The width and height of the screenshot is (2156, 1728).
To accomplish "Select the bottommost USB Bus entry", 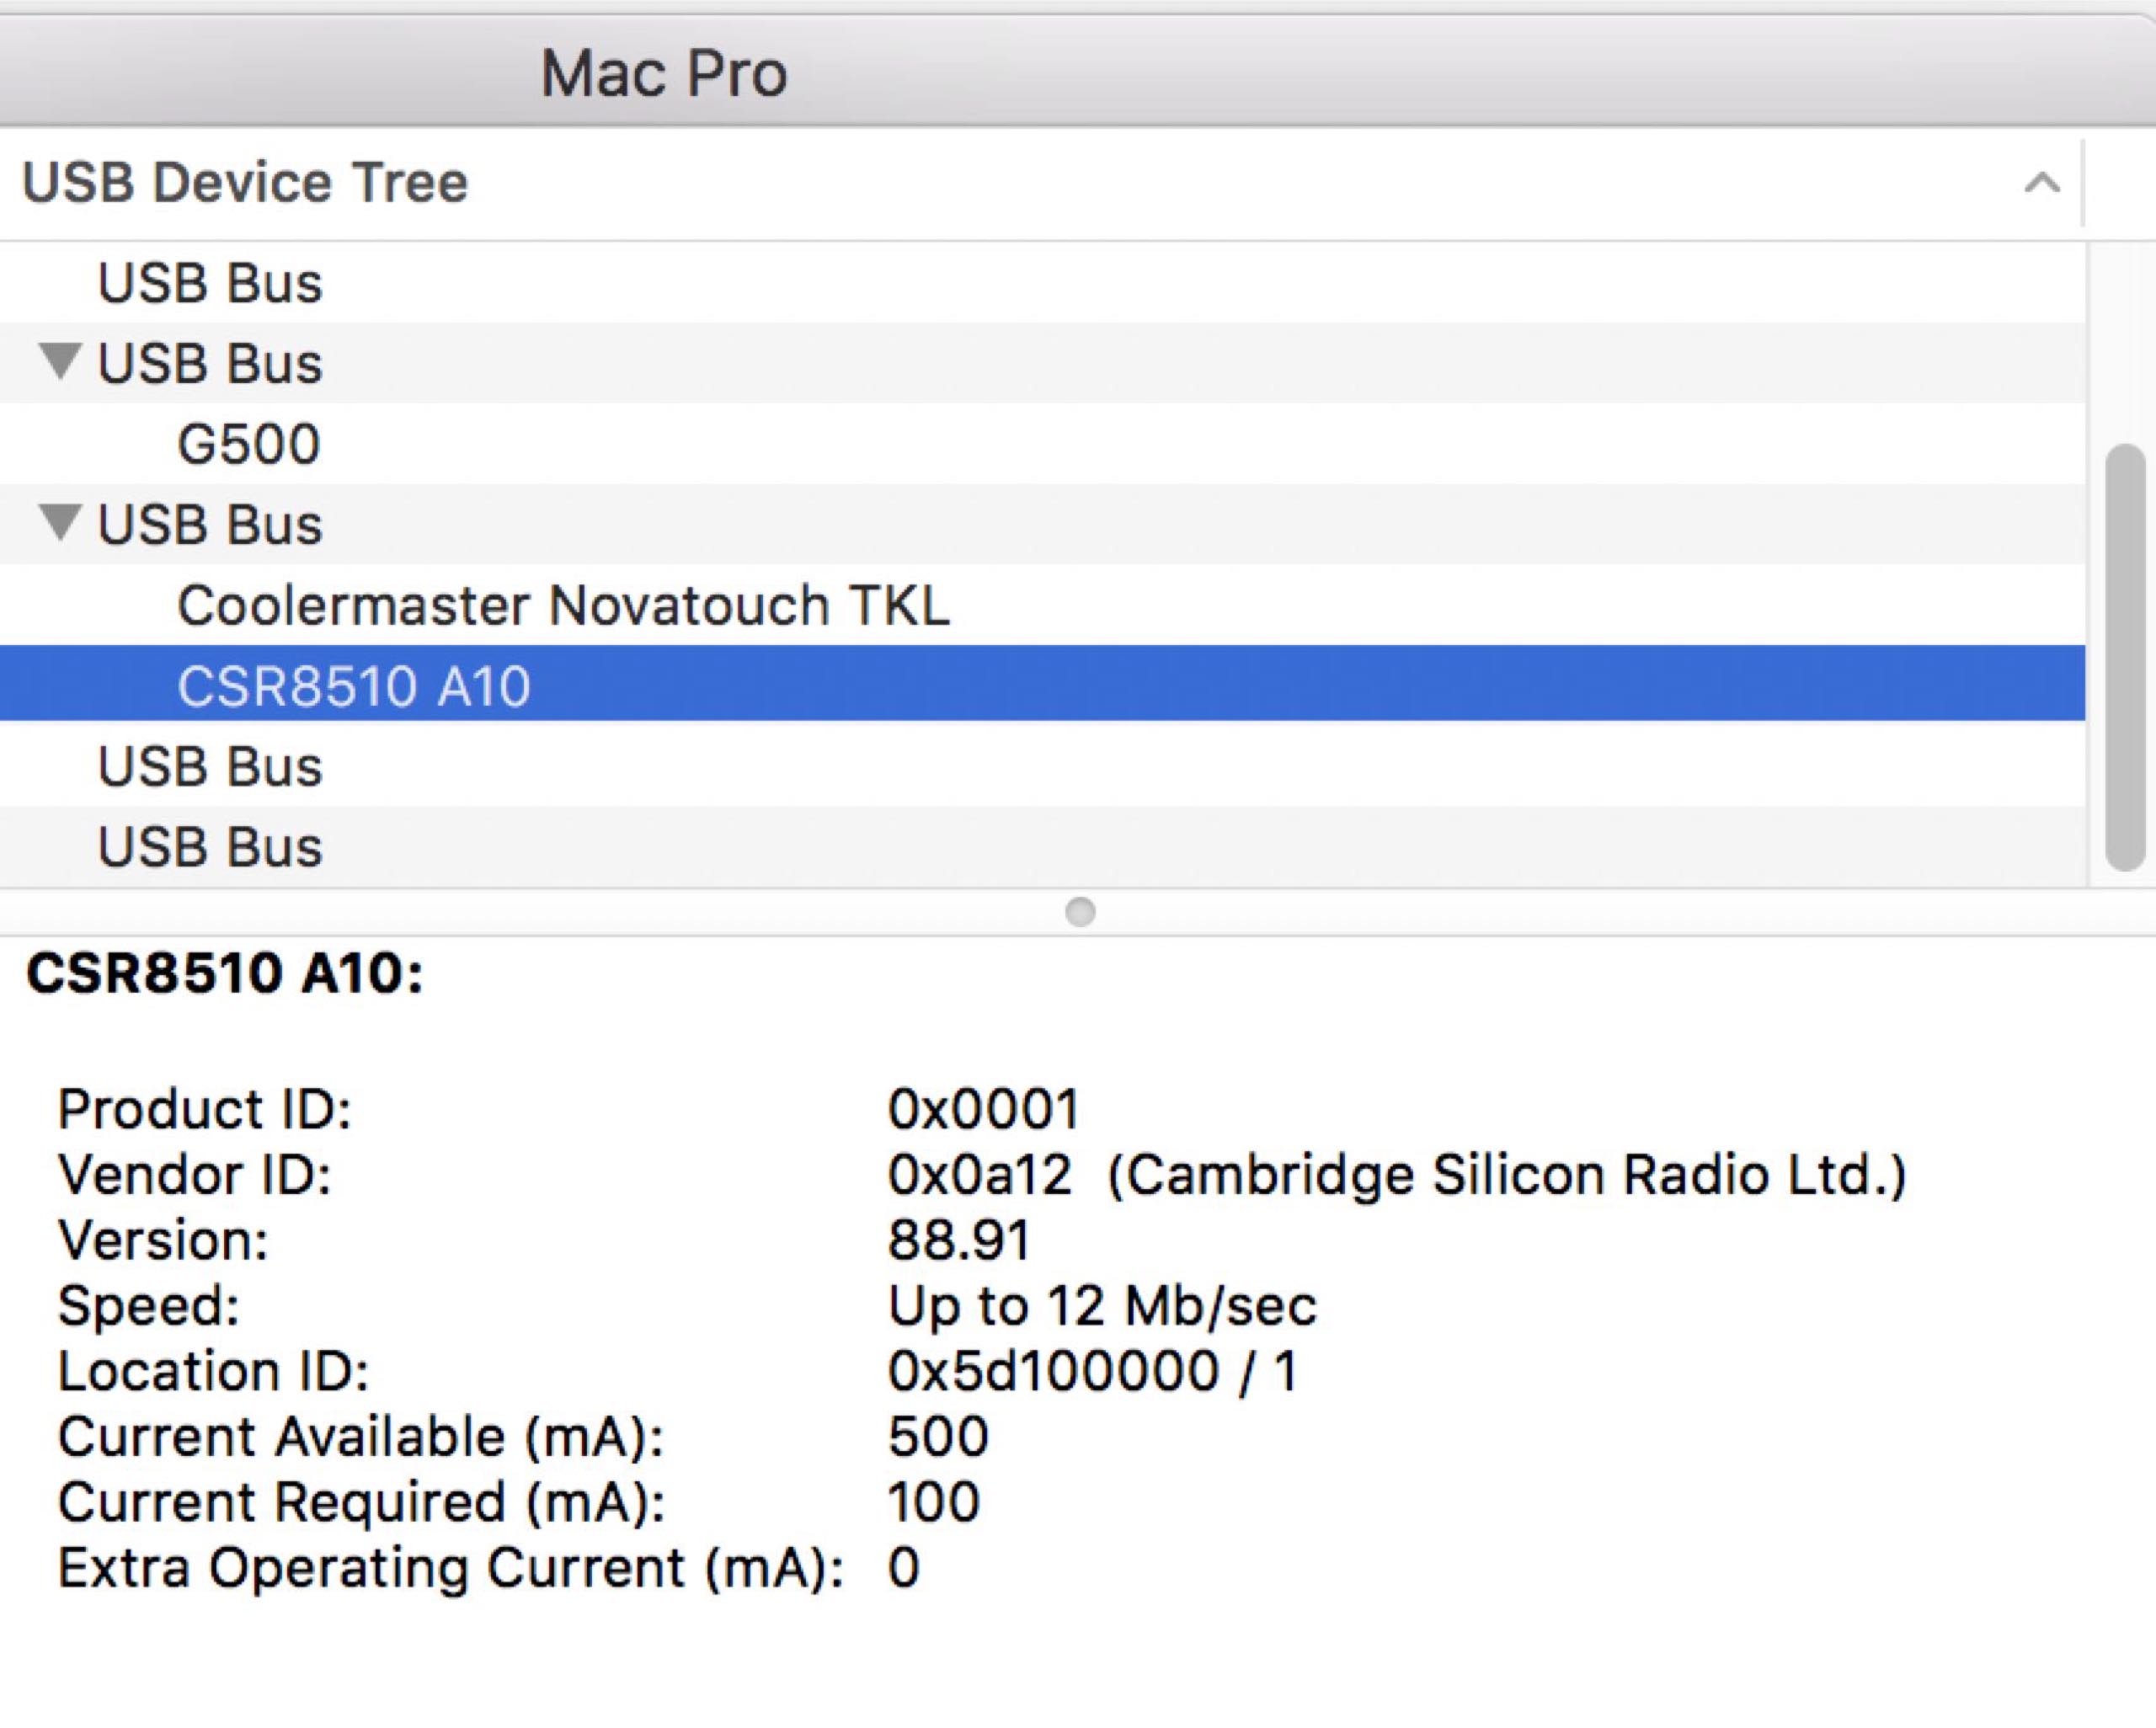I will coord(210,847).
